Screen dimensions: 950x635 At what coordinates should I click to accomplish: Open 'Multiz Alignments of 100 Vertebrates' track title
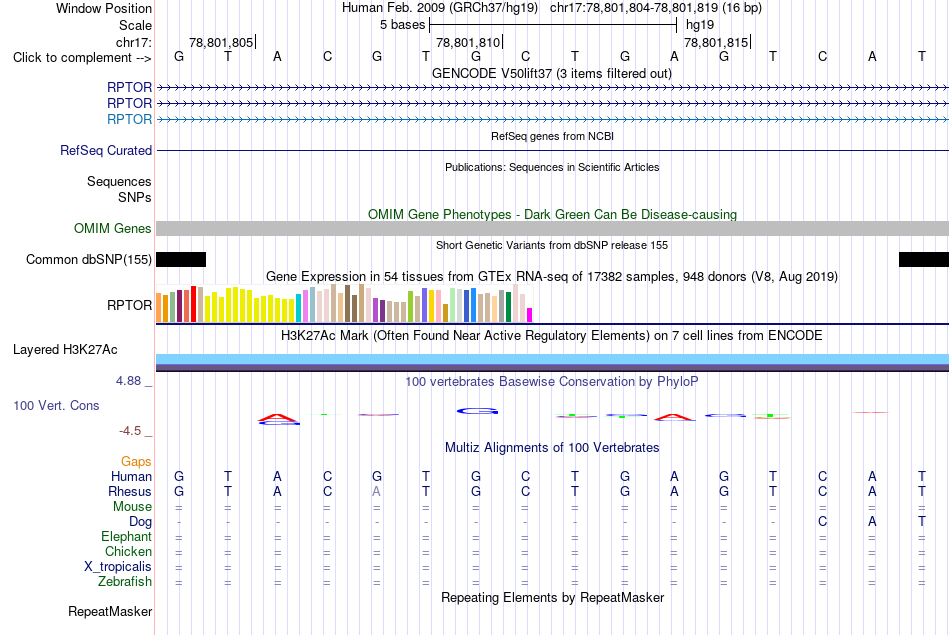552,448
